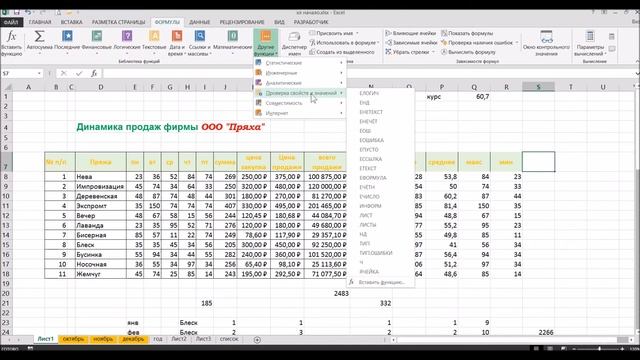Toggle Показать формулы show formulas
Screen dimensions: 640x360
click(467, 33)
